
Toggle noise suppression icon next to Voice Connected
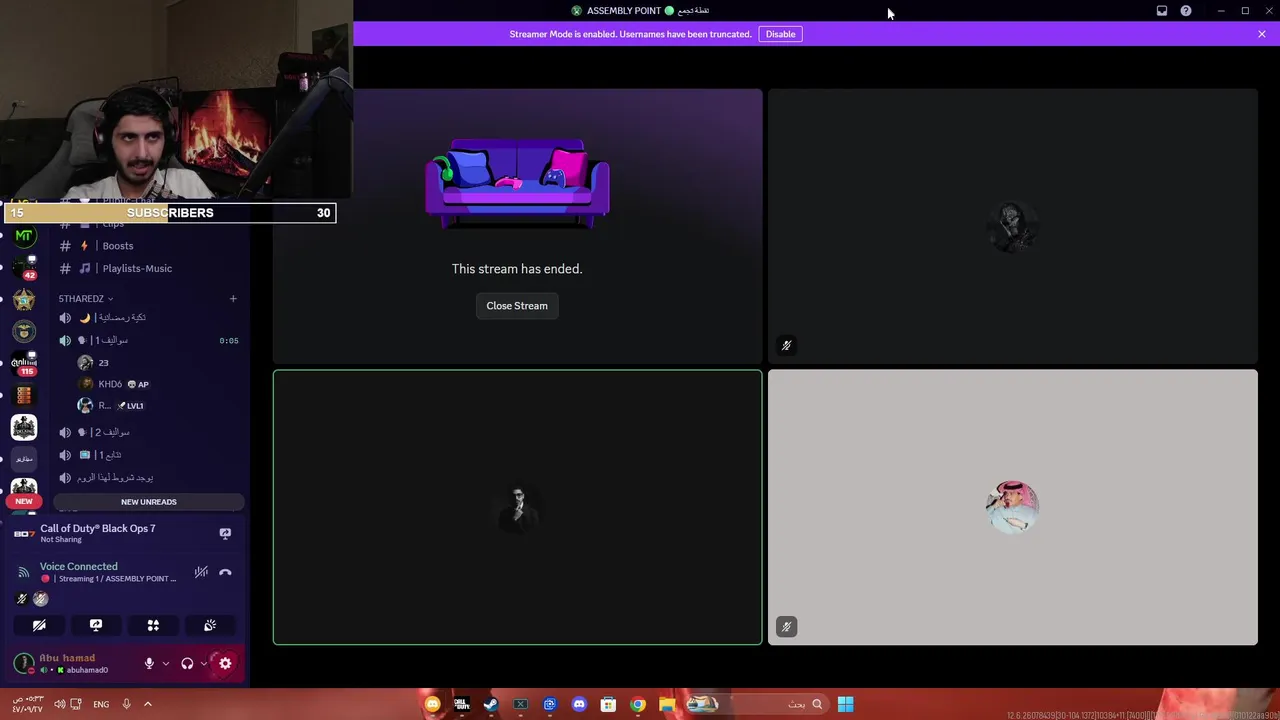pos(201,572)
